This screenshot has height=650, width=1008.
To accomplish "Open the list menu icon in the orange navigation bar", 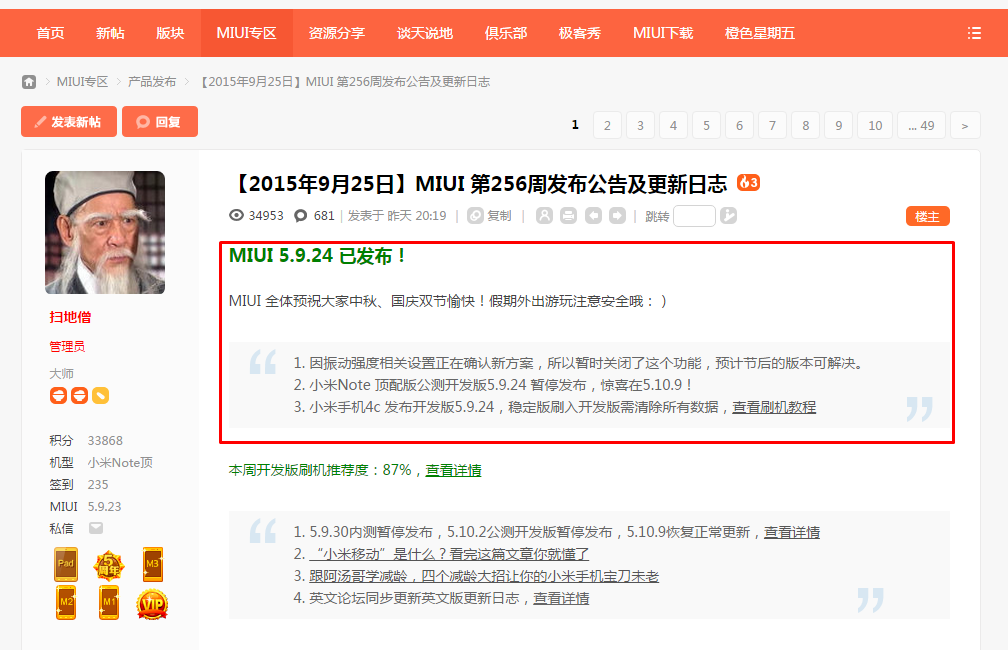I will [x=974, y=33].
